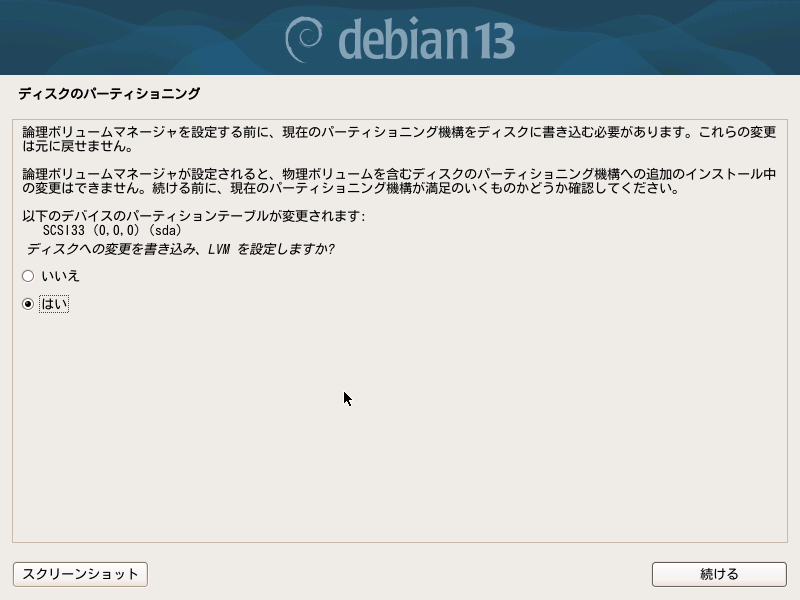Image resolution: width=800 pixels, height=600 pixels.
Task: Click the (sda) device name text
Action: click(165, 230)
